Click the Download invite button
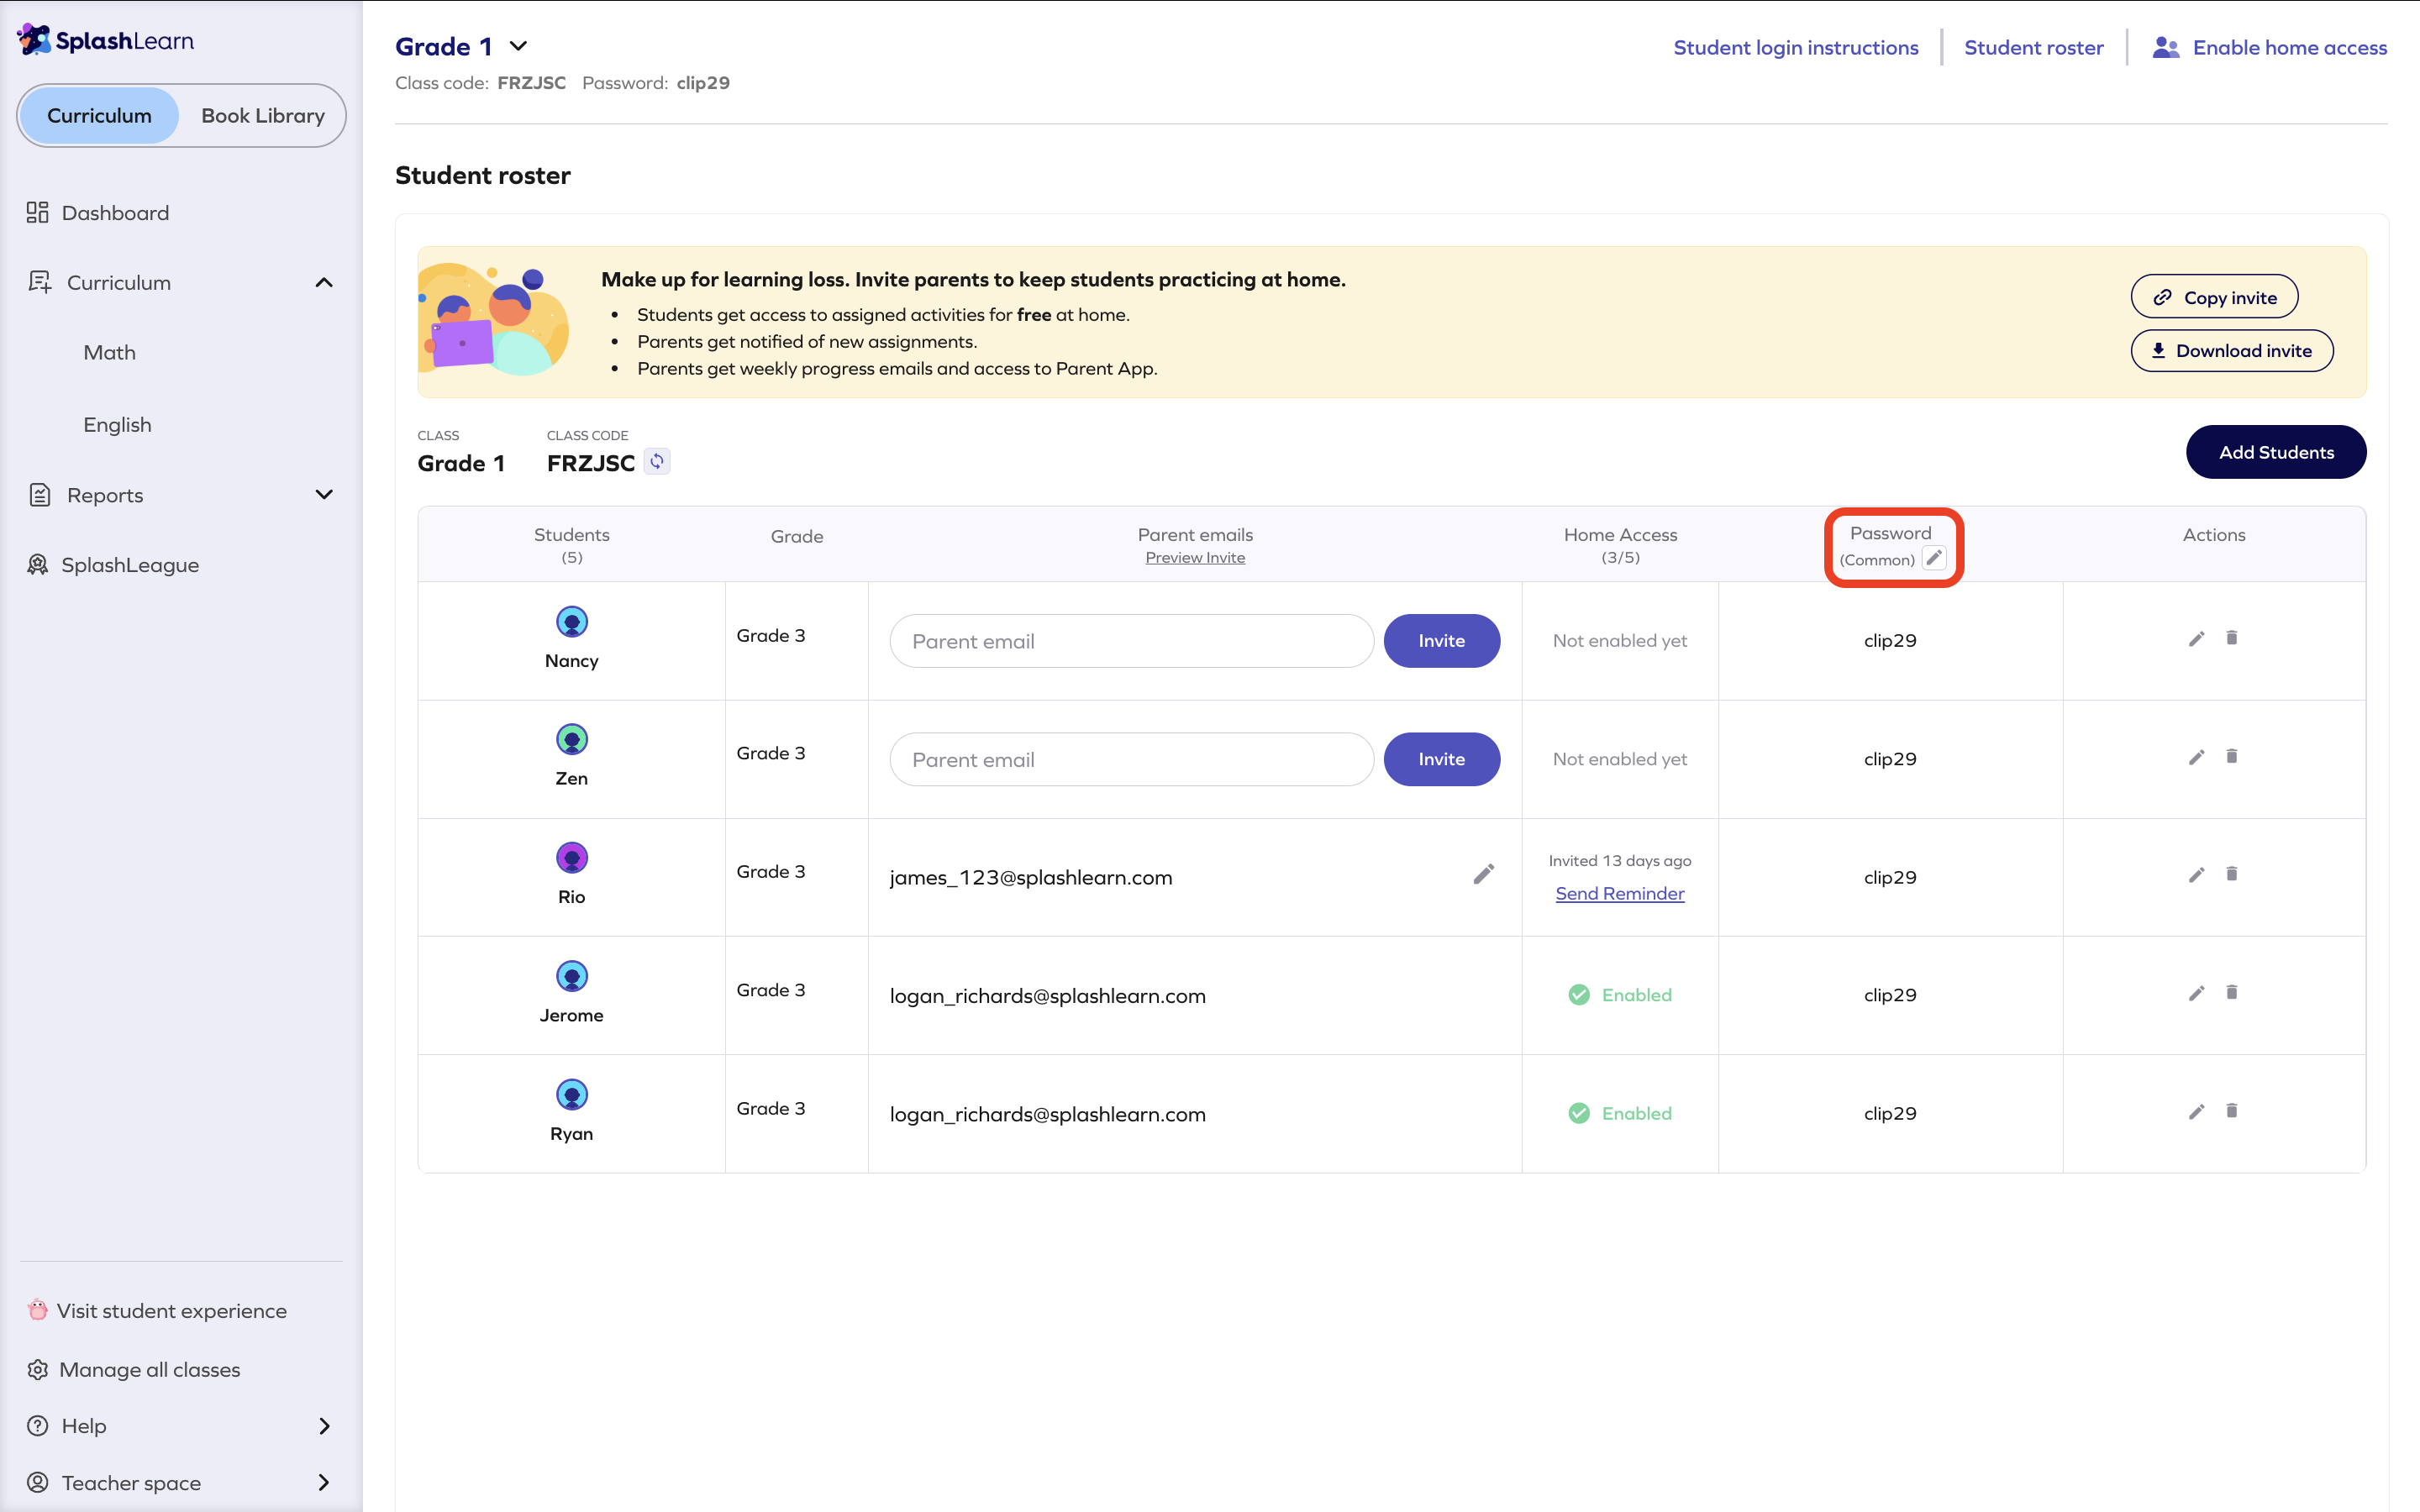Image resolution: width=2420 pixels, height=1512 pixels. 2232,351
